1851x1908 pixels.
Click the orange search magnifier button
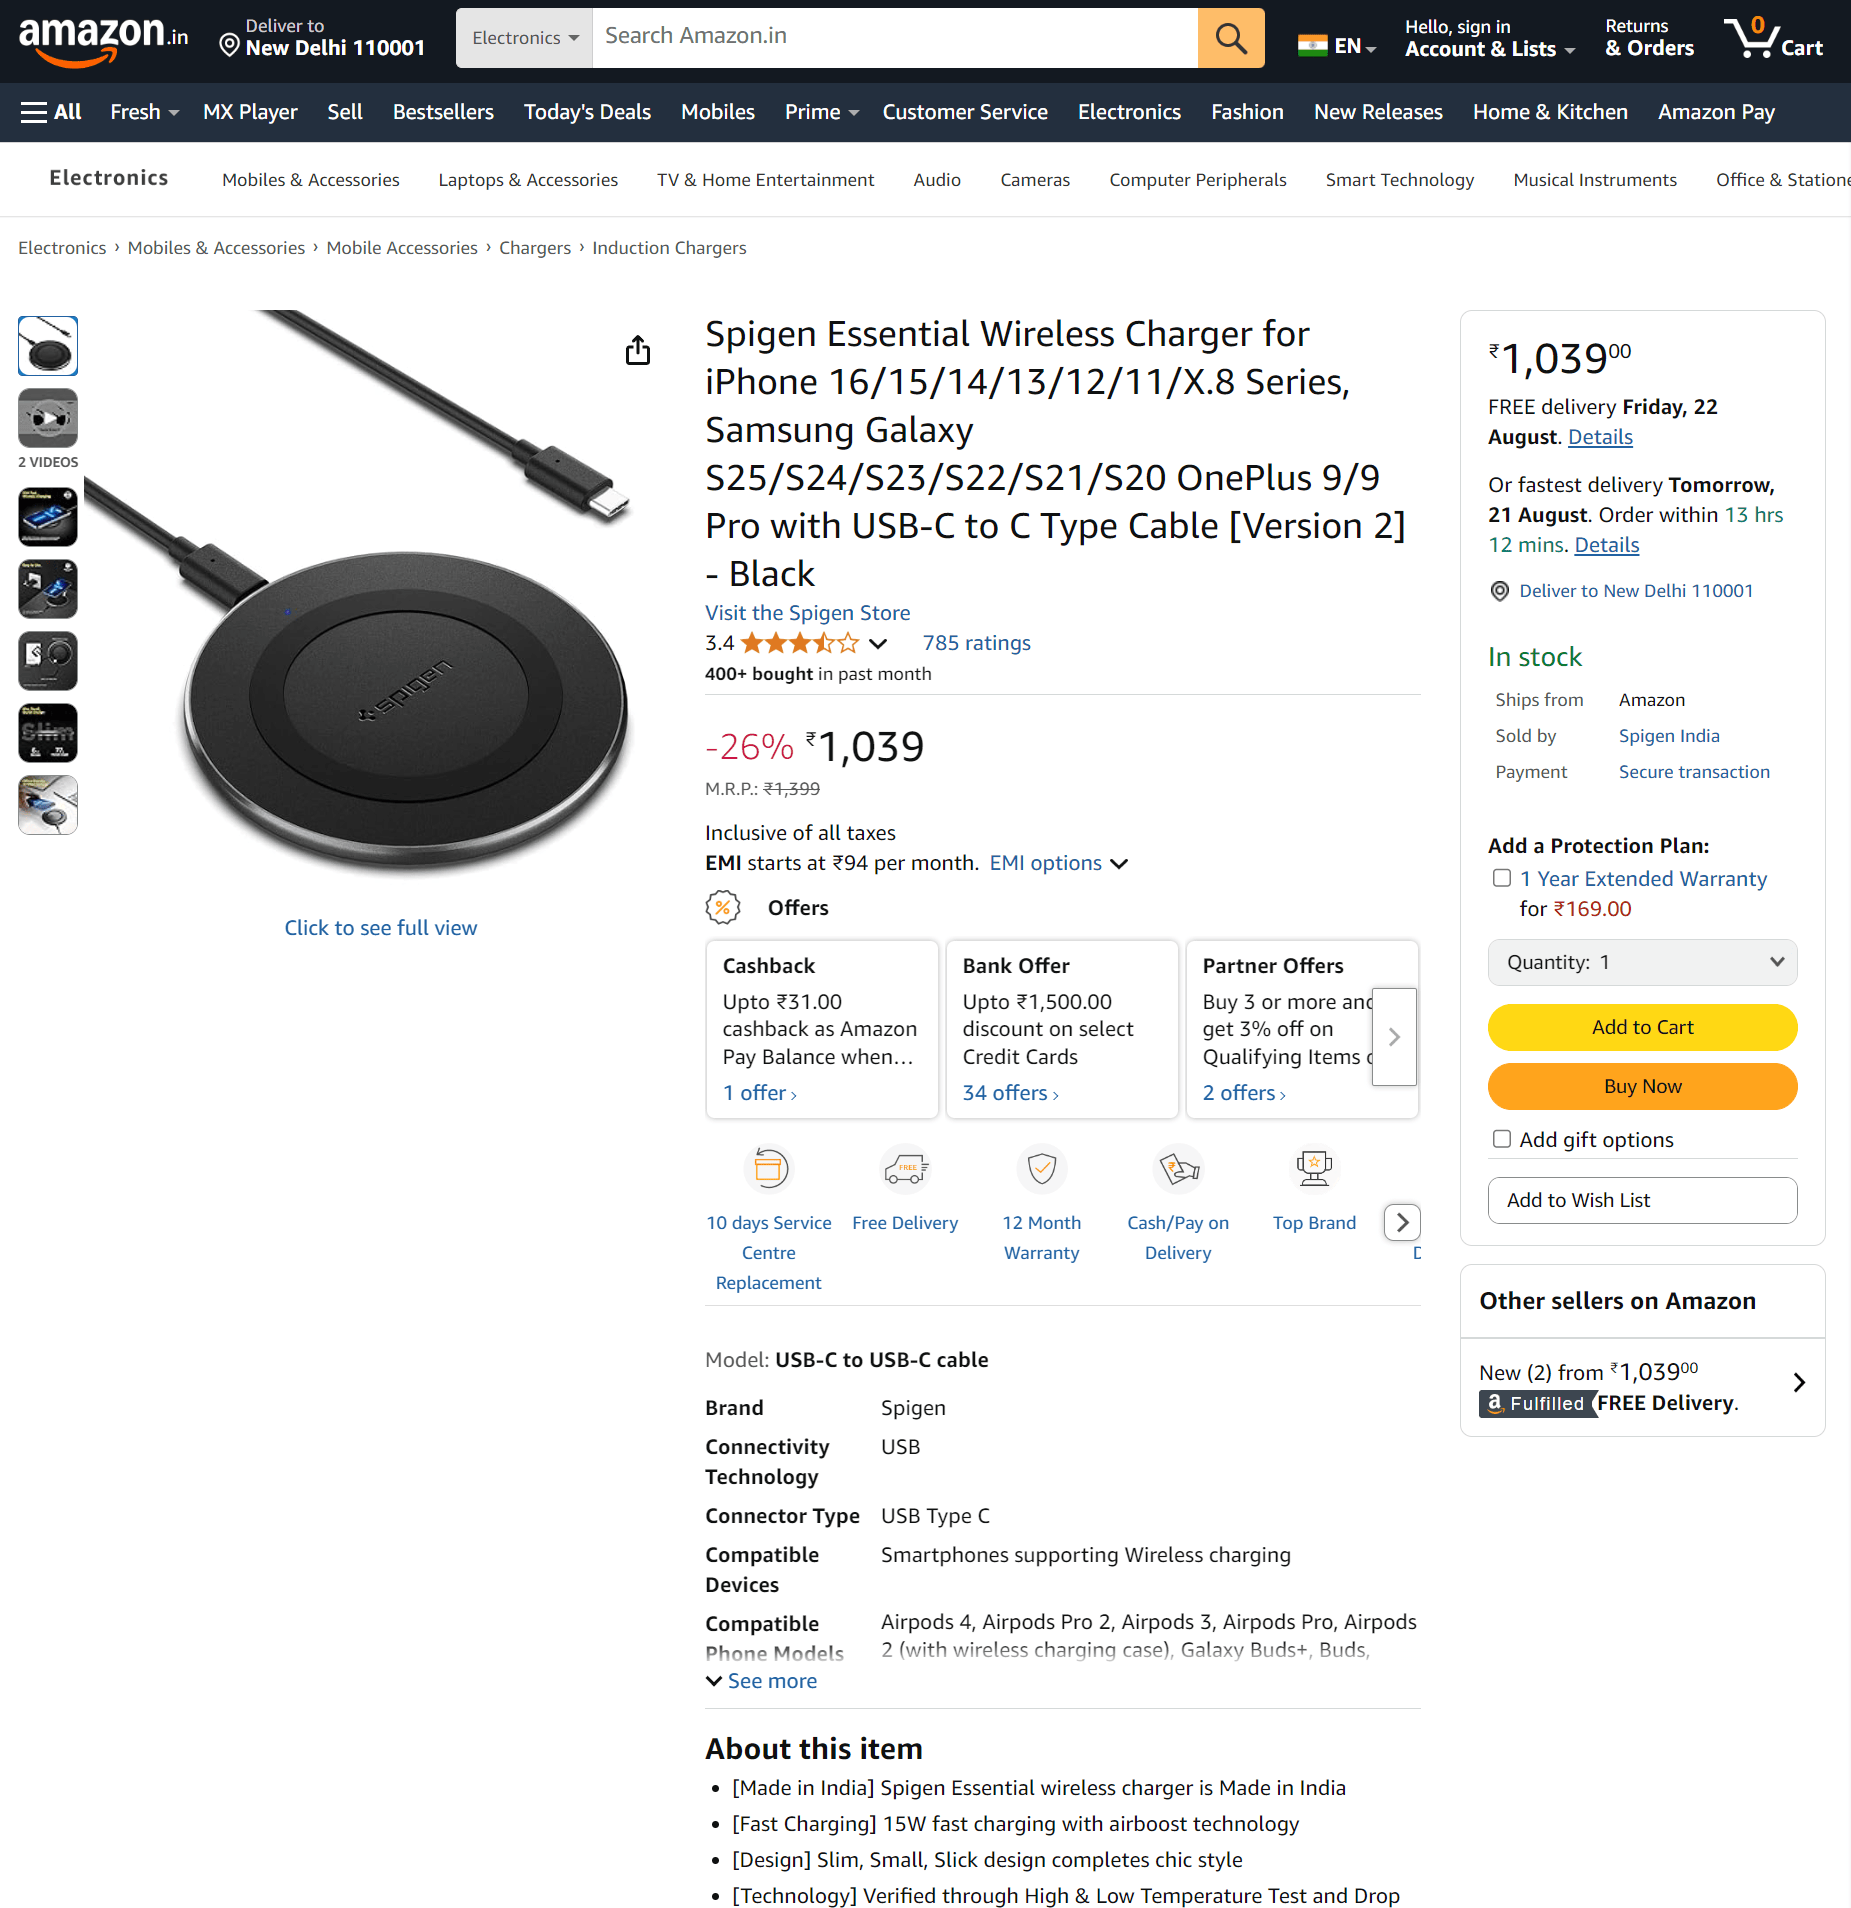tap(1230, 38)
